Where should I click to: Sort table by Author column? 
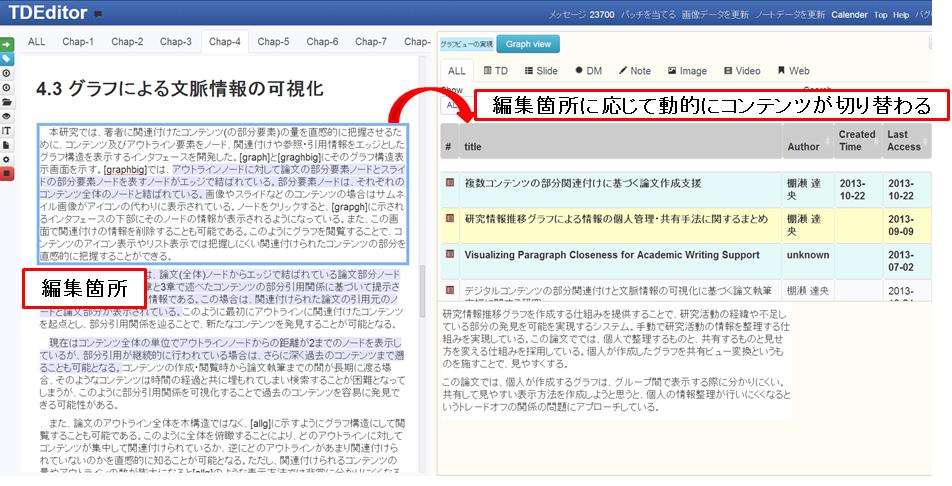coord(802,147)
